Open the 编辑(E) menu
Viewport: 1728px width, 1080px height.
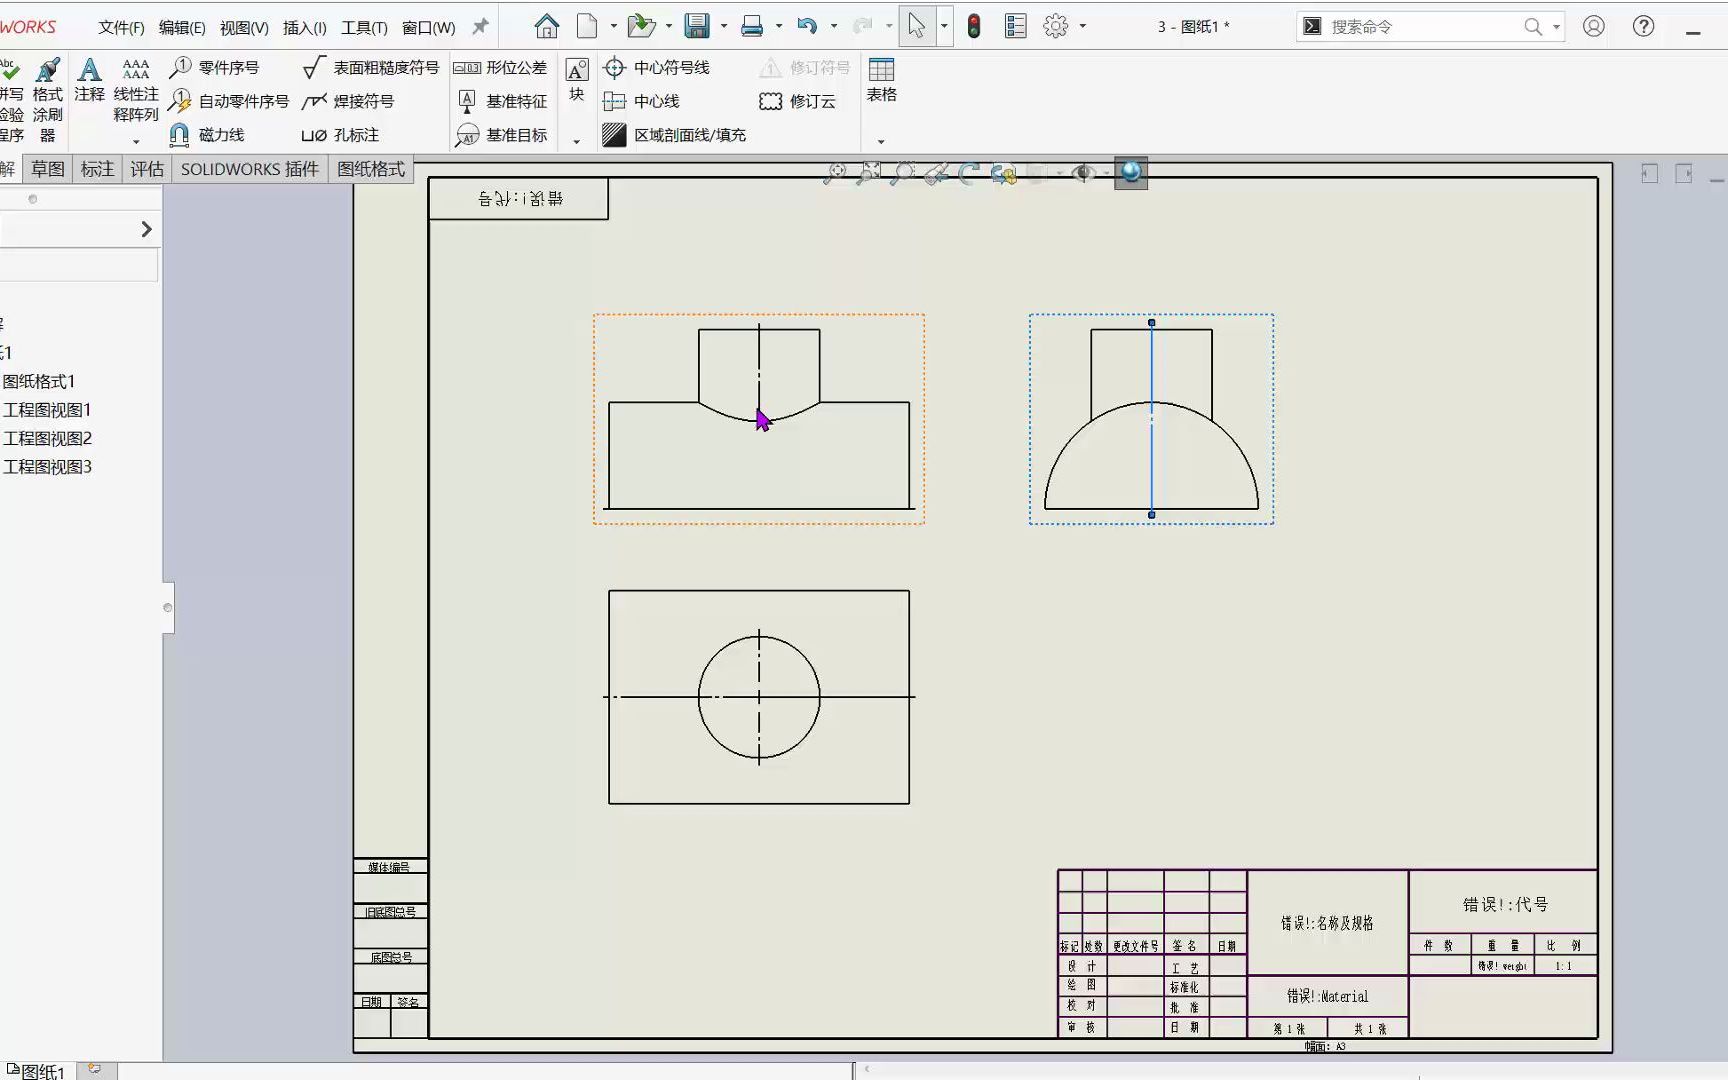click(x=182, y=27)
